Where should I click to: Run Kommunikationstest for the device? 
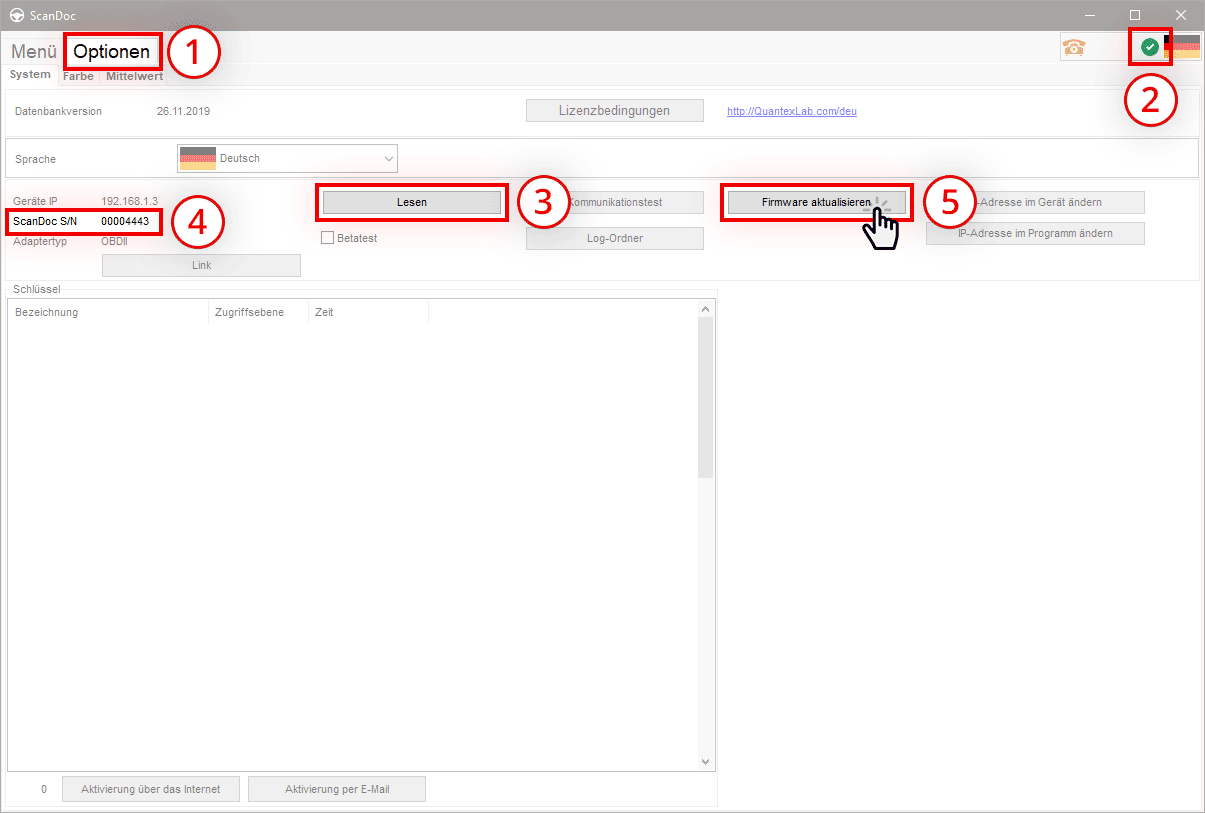[614, 202]
